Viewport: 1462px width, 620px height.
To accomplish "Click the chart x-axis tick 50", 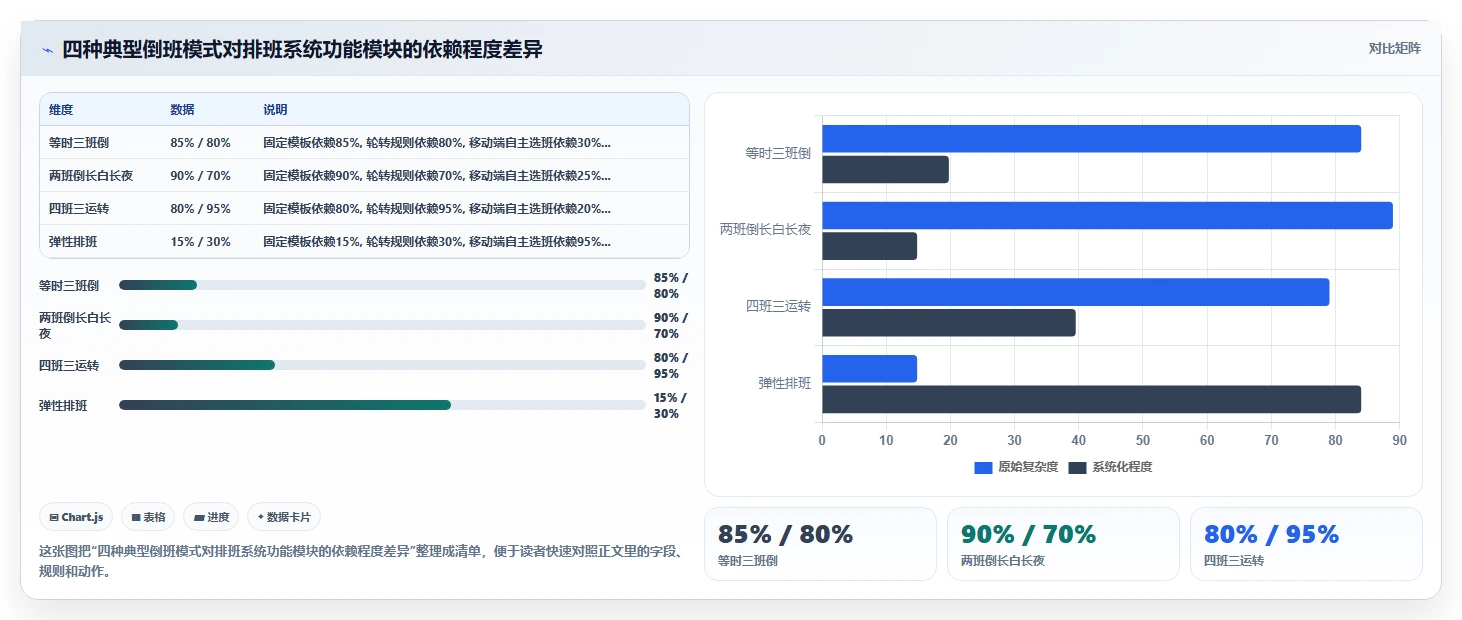I will click(x=1143, y=440).
